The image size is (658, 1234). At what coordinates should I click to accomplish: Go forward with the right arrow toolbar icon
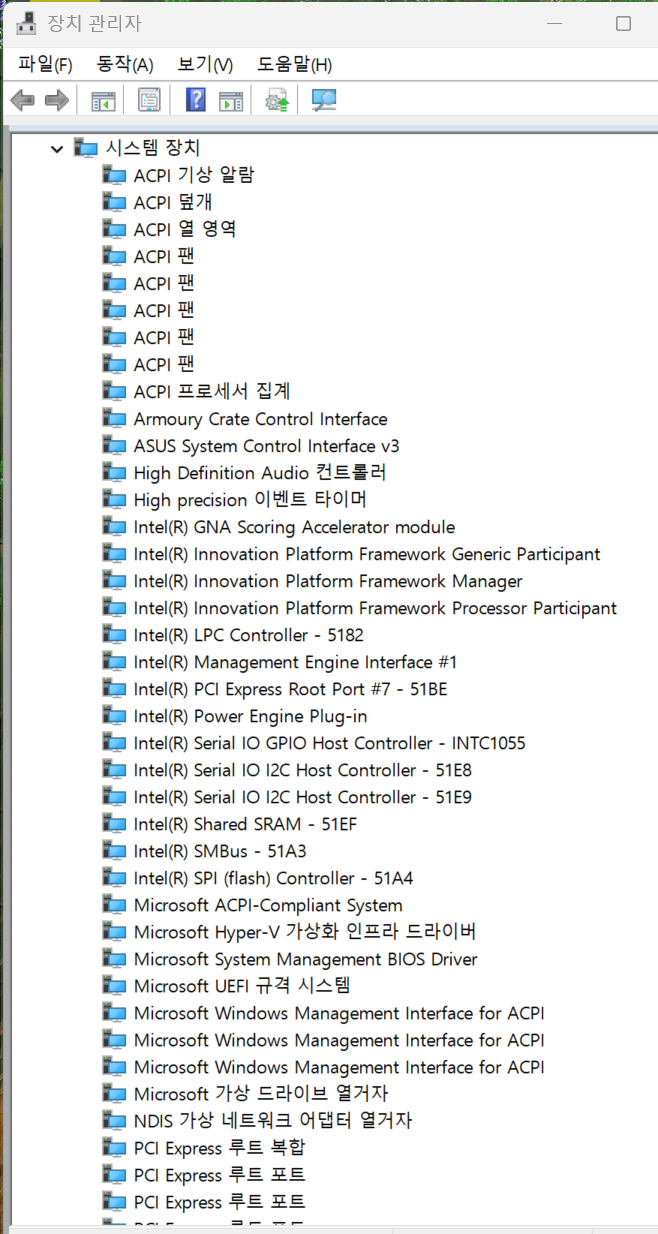57,100
